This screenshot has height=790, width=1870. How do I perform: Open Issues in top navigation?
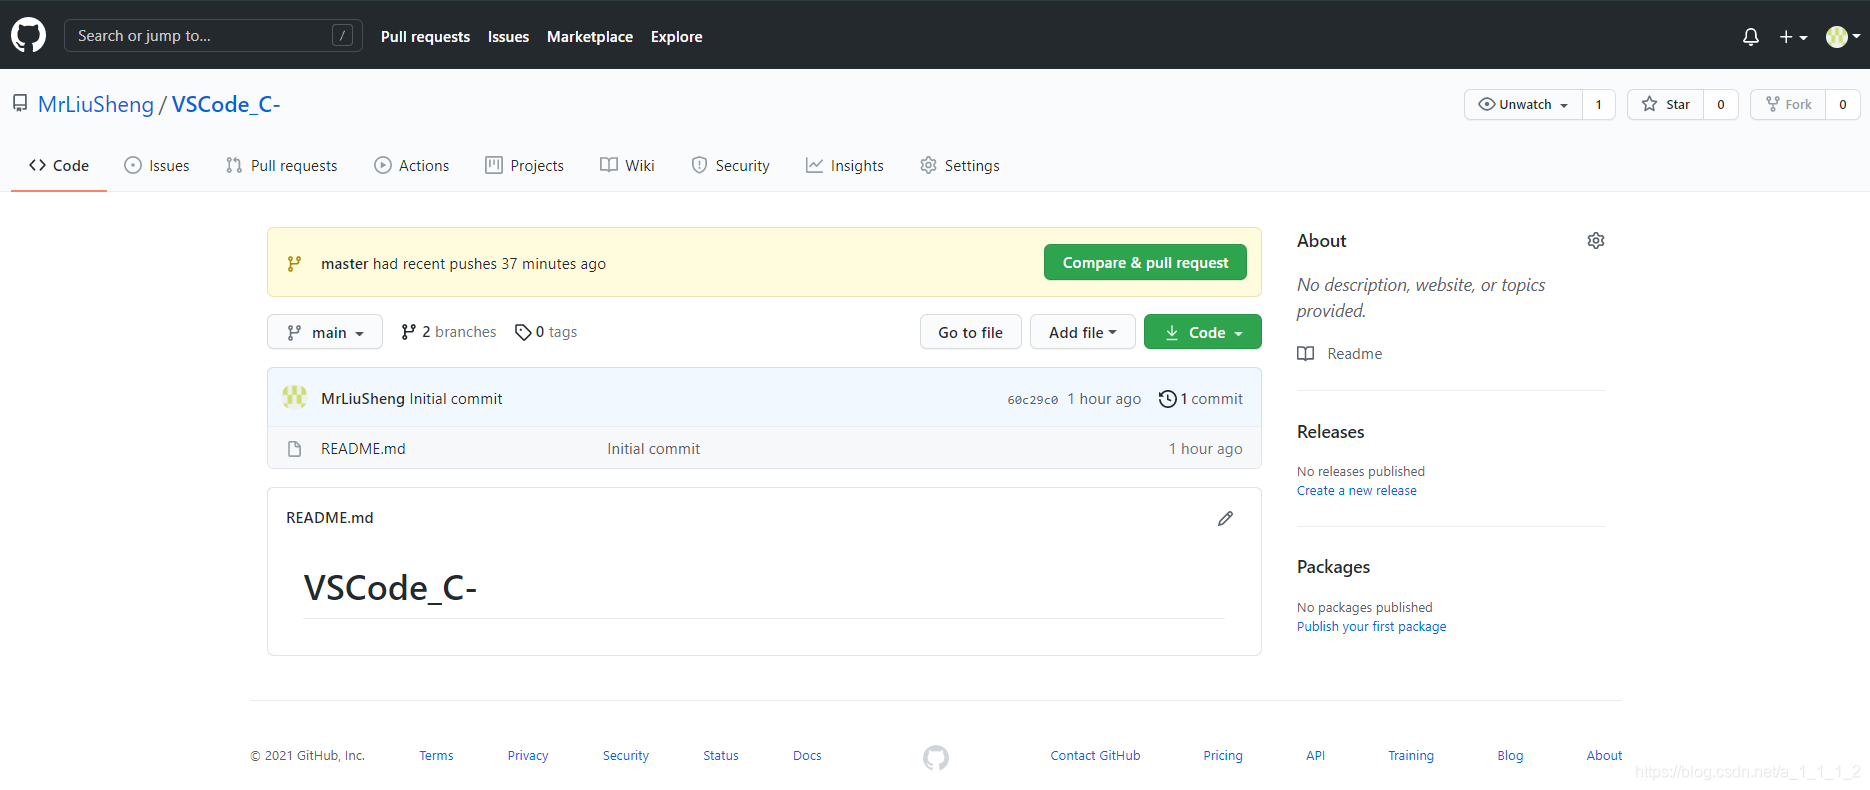(508, 37)
